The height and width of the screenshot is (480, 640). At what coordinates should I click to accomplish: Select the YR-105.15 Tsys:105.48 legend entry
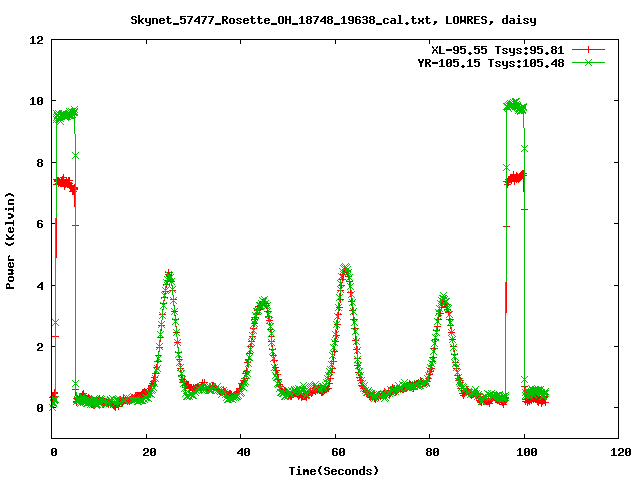click(x=491, y=63)
